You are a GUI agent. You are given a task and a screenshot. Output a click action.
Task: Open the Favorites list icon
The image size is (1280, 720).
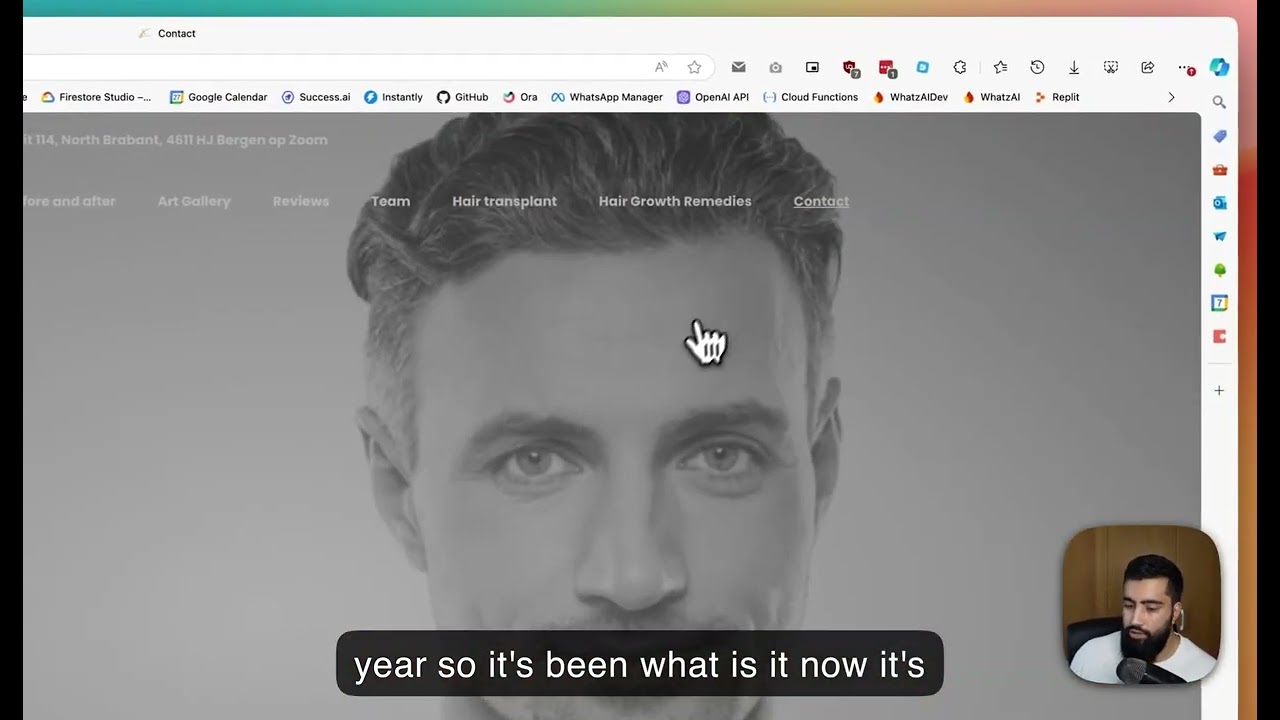click(x=1000, y=67)
